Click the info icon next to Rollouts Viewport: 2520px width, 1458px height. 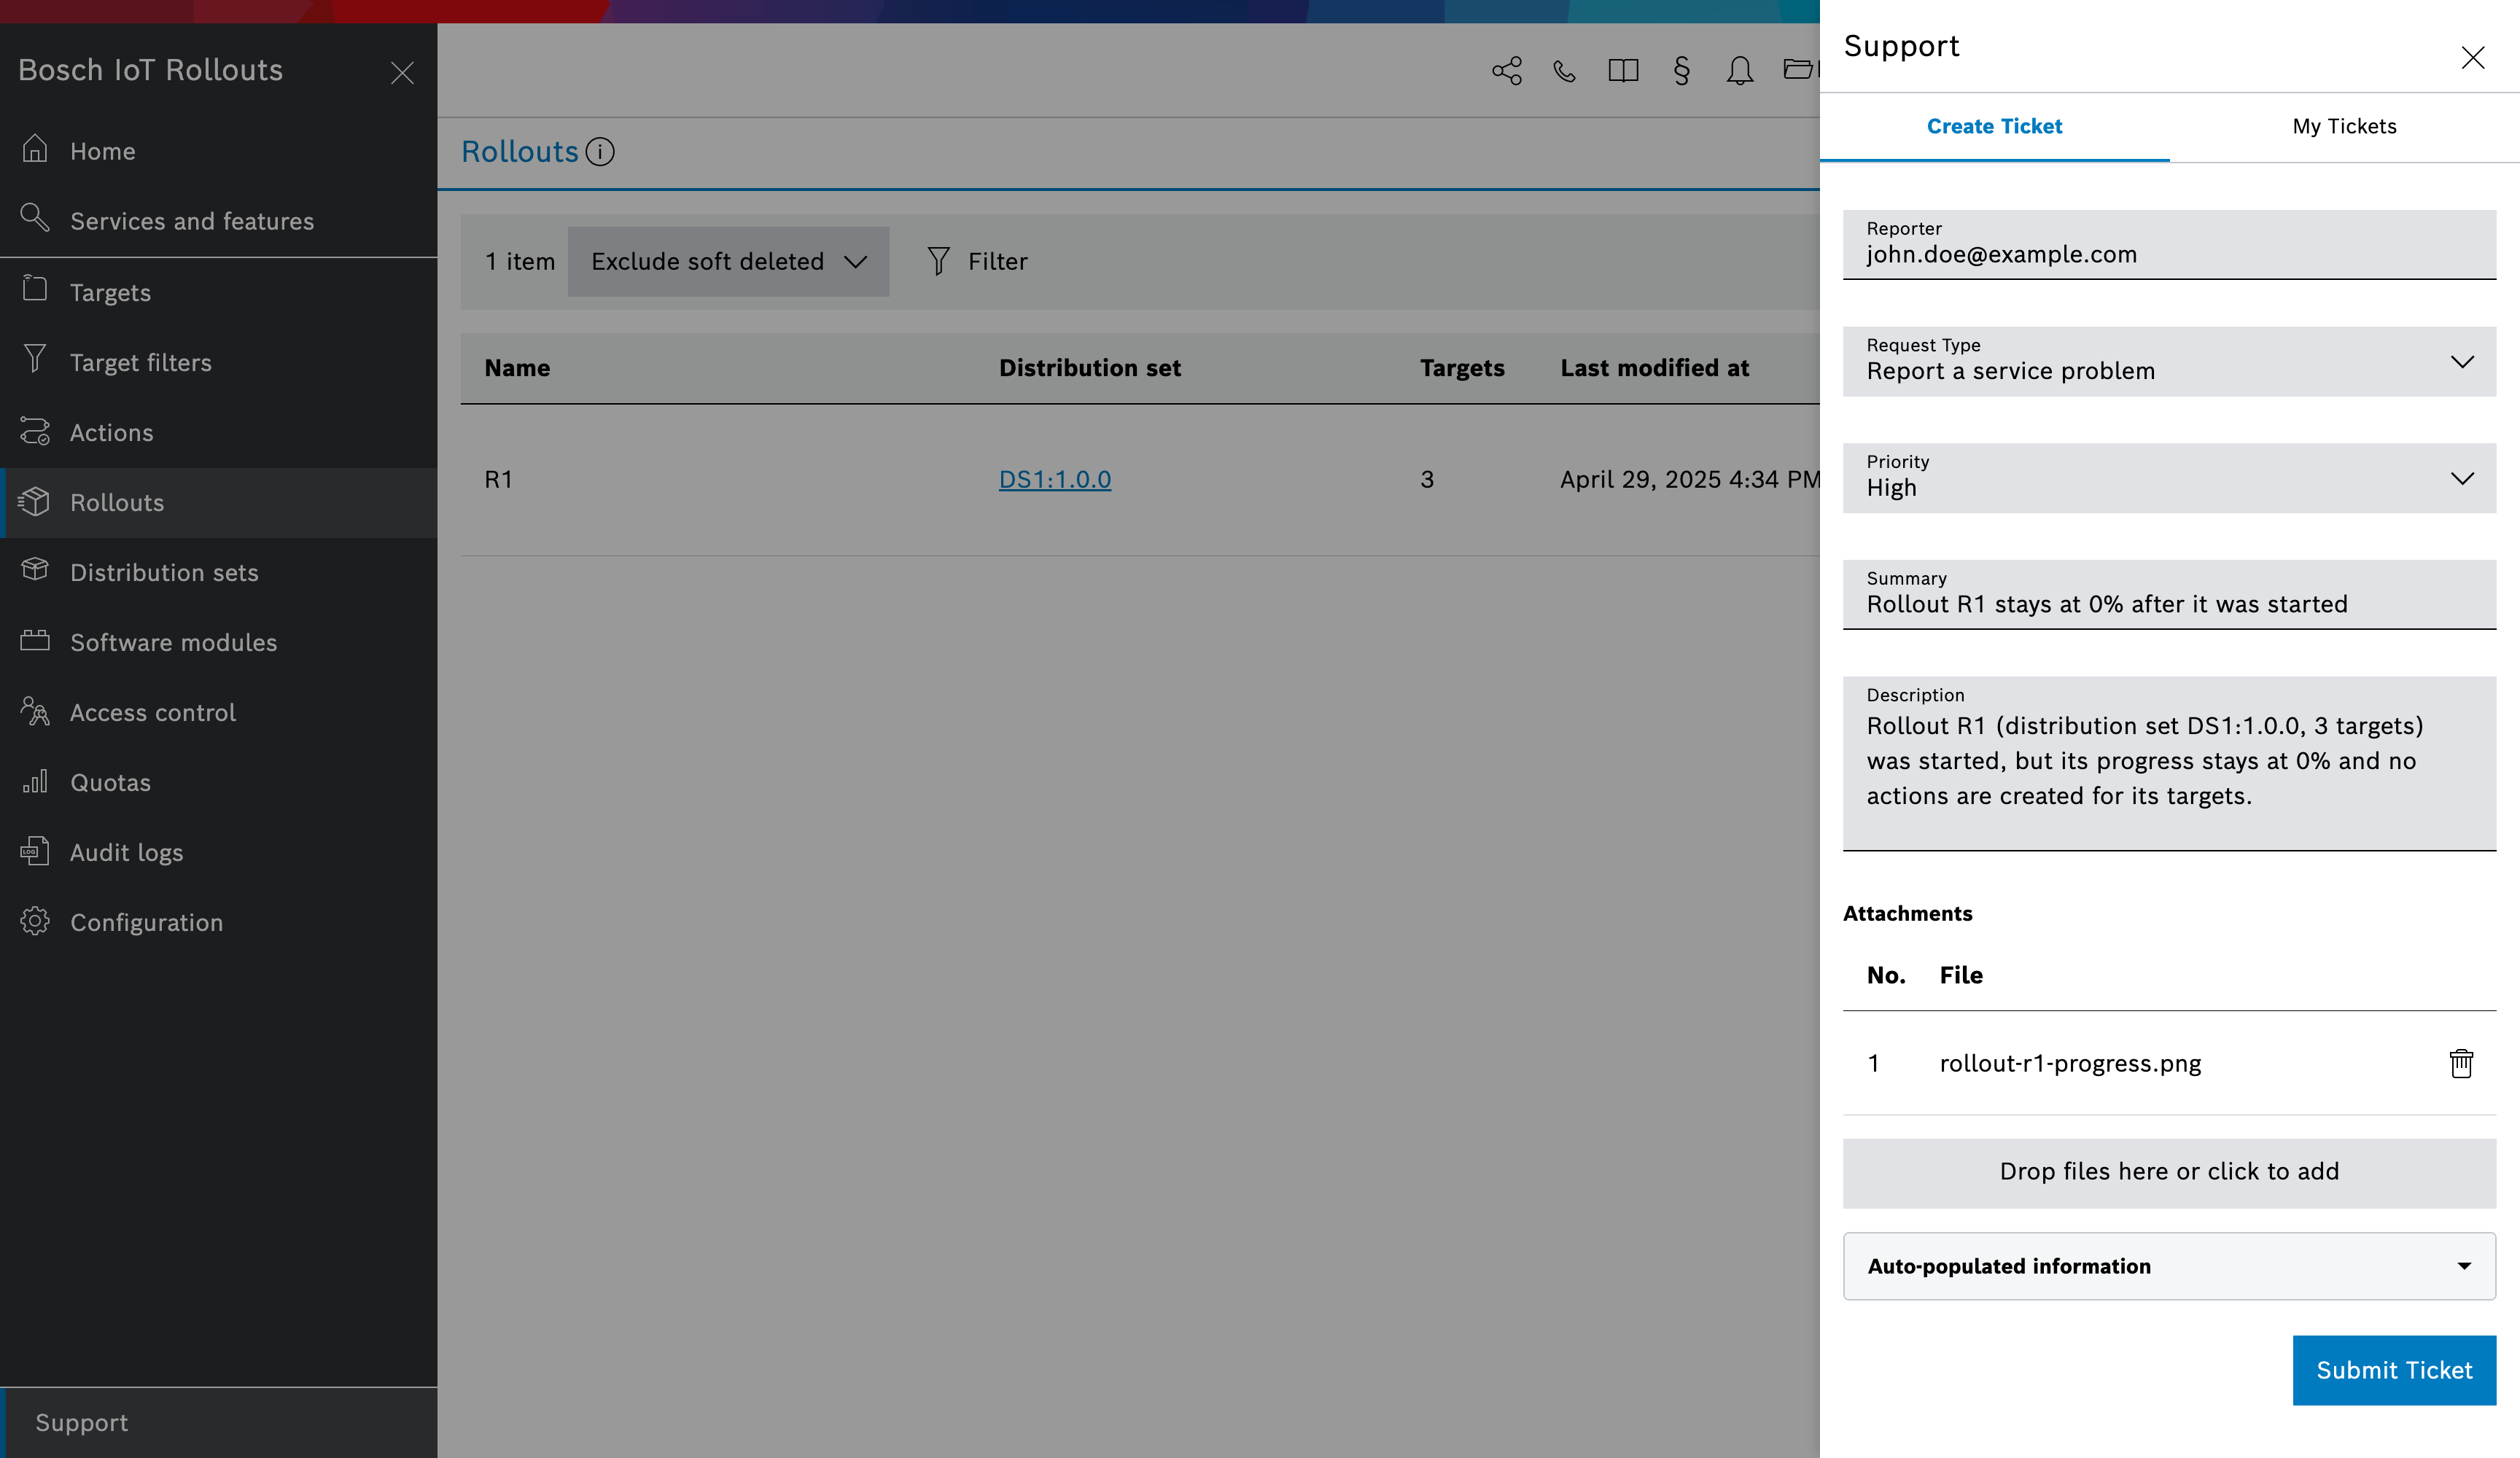pyautogui.click(x=600, y=152)
